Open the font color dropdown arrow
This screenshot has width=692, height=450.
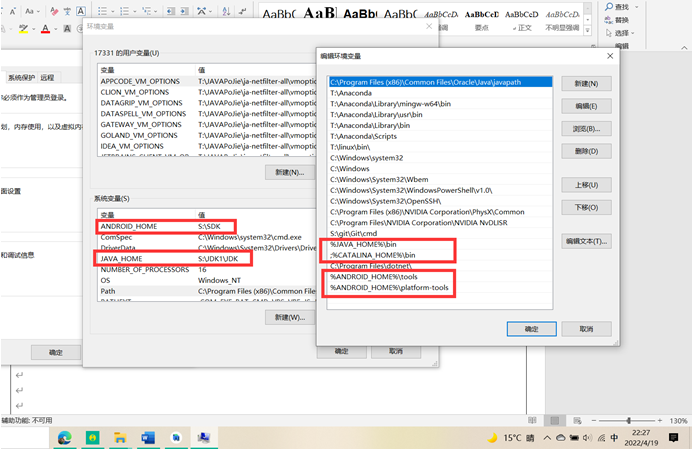pos(56,29)
